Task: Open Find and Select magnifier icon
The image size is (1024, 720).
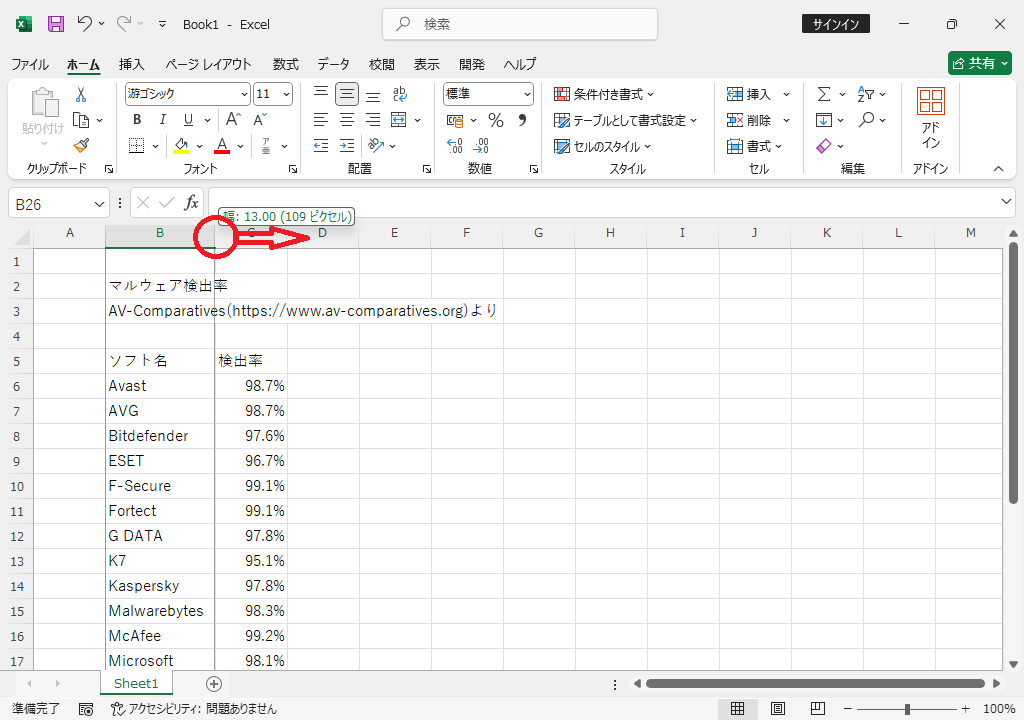Action: (867, 120)
